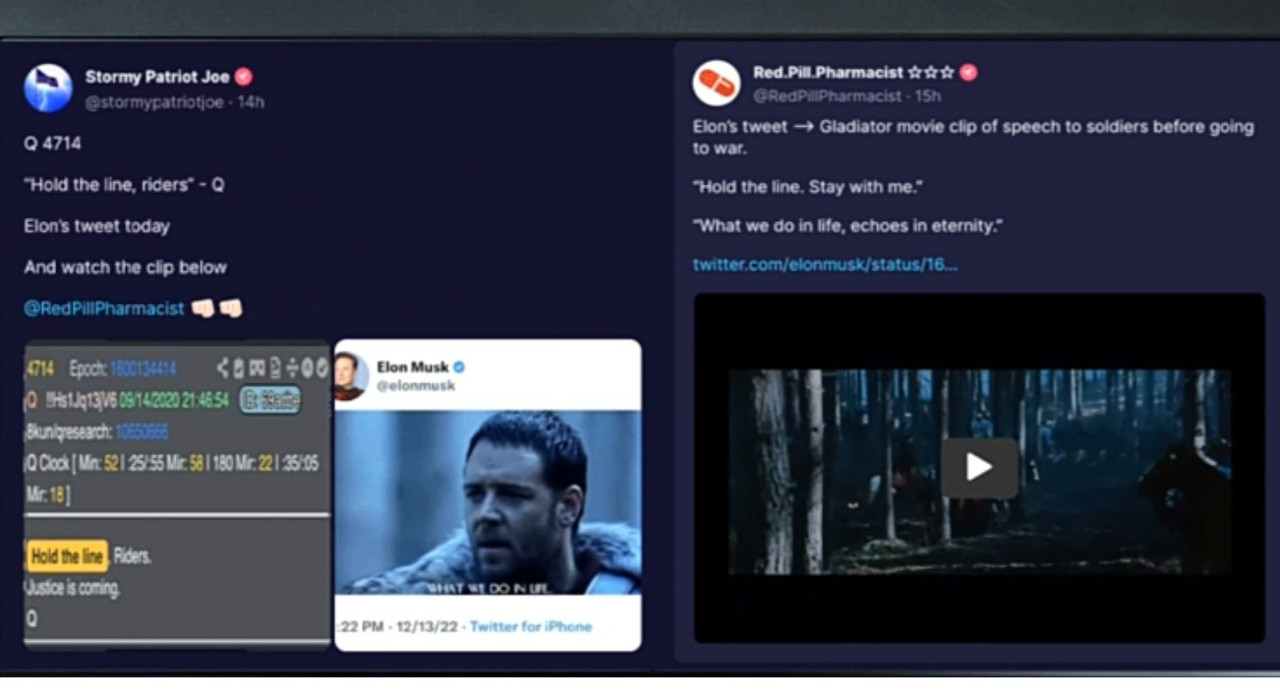1280x692 pixels.
Task: Play the Gladiator forest video clip
Action: click(979, 467)
